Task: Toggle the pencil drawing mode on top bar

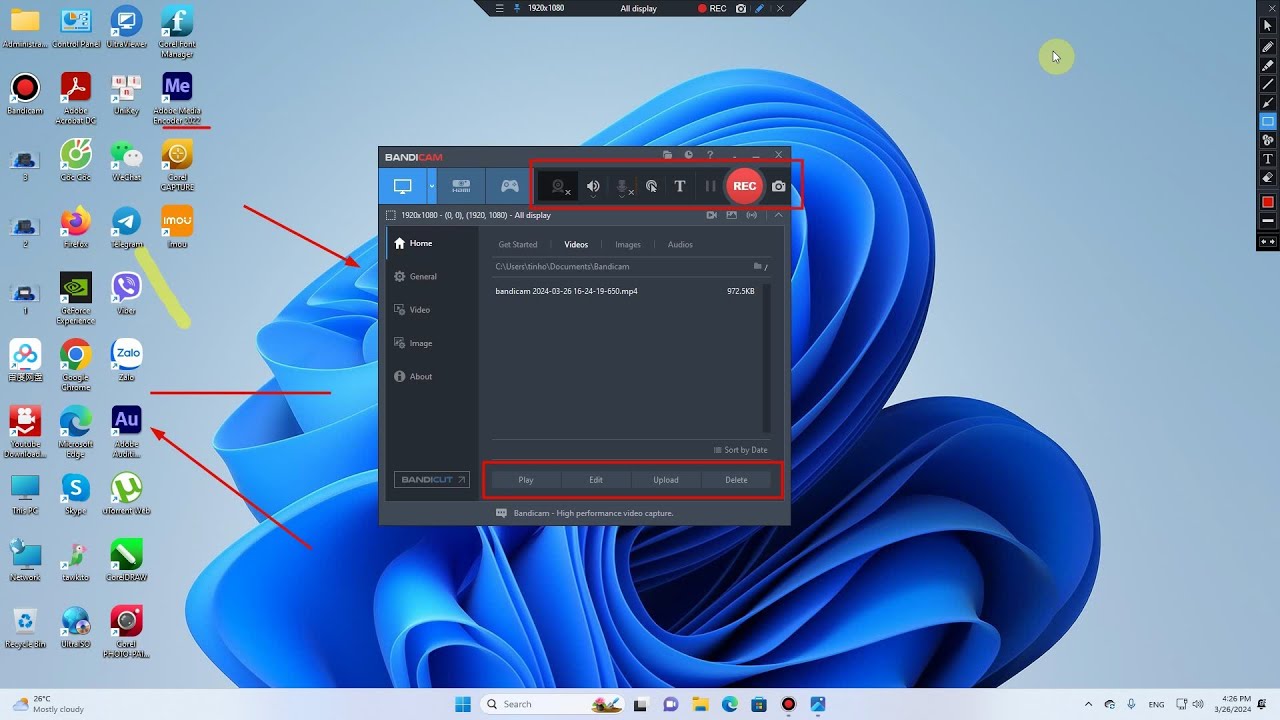Action: point(760,8)
